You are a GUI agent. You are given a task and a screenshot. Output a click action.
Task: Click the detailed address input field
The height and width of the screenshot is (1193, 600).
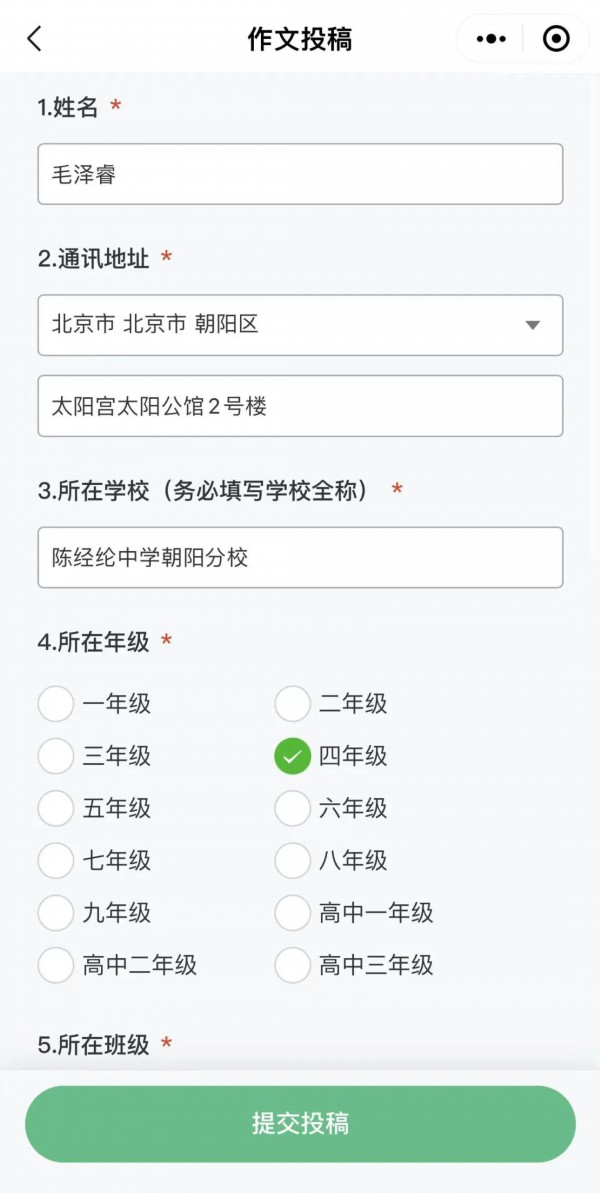(x=300, y=406)
